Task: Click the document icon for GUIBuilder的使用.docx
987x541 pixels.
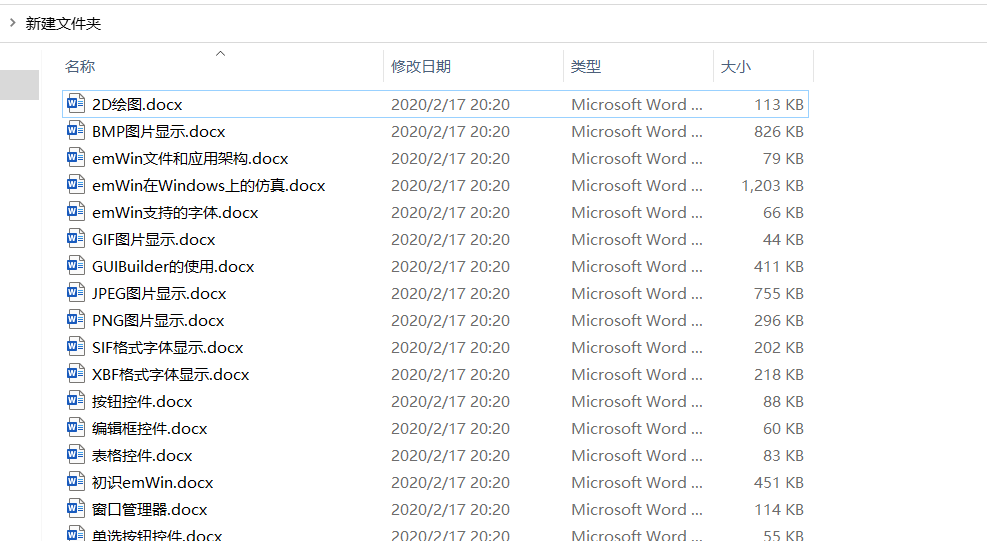Action: pos(76,266)
